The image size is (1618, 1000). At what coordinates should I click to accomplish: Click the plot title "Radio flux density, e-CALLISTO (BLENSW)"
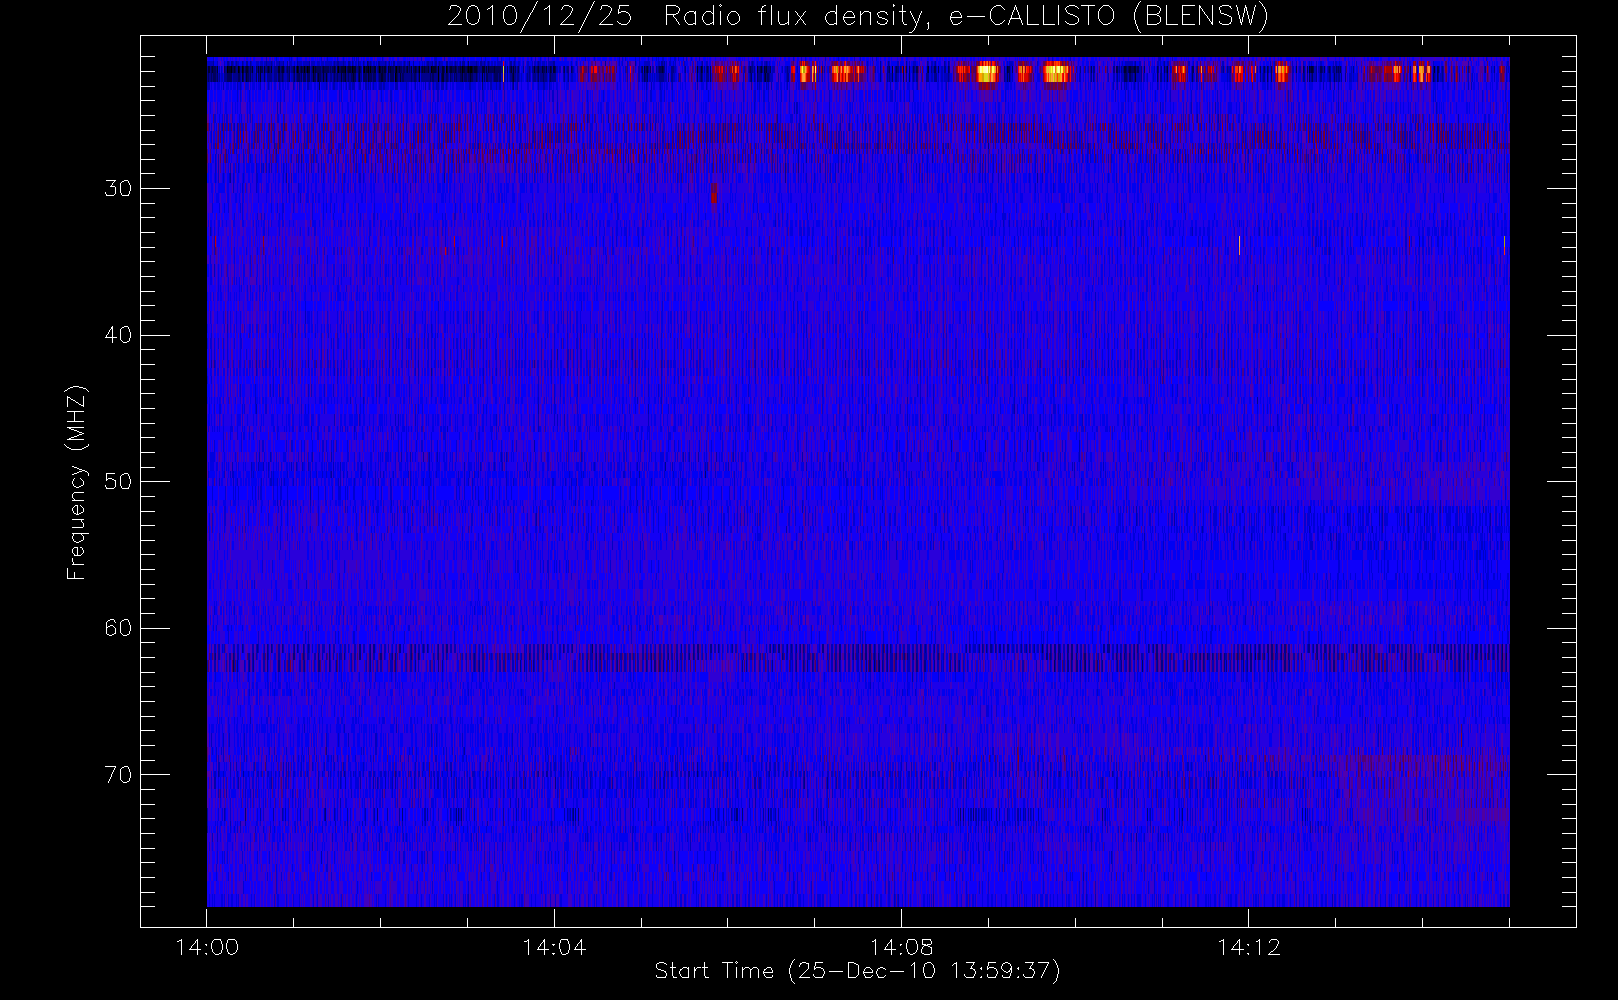point(966,17)
